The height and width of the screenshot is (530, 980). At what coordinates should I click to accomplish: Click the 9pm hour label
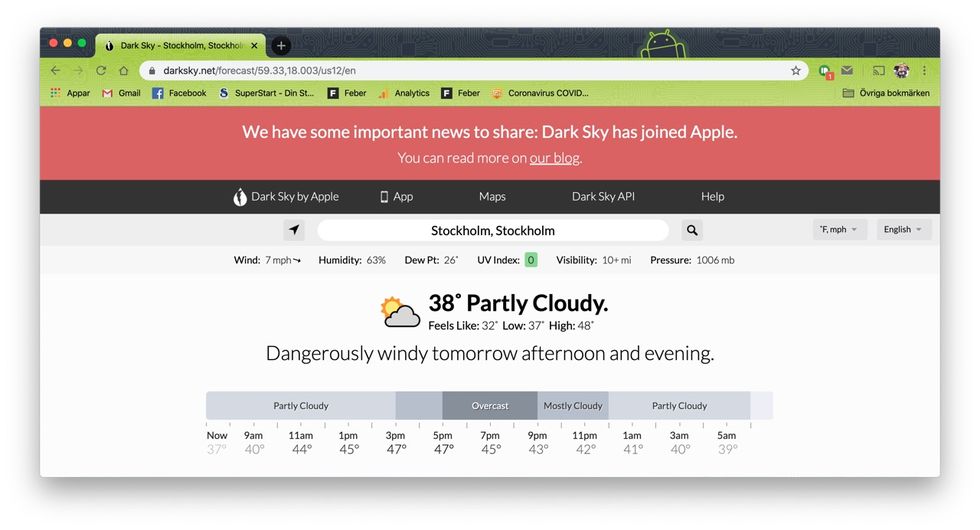[x=538, y=436]
